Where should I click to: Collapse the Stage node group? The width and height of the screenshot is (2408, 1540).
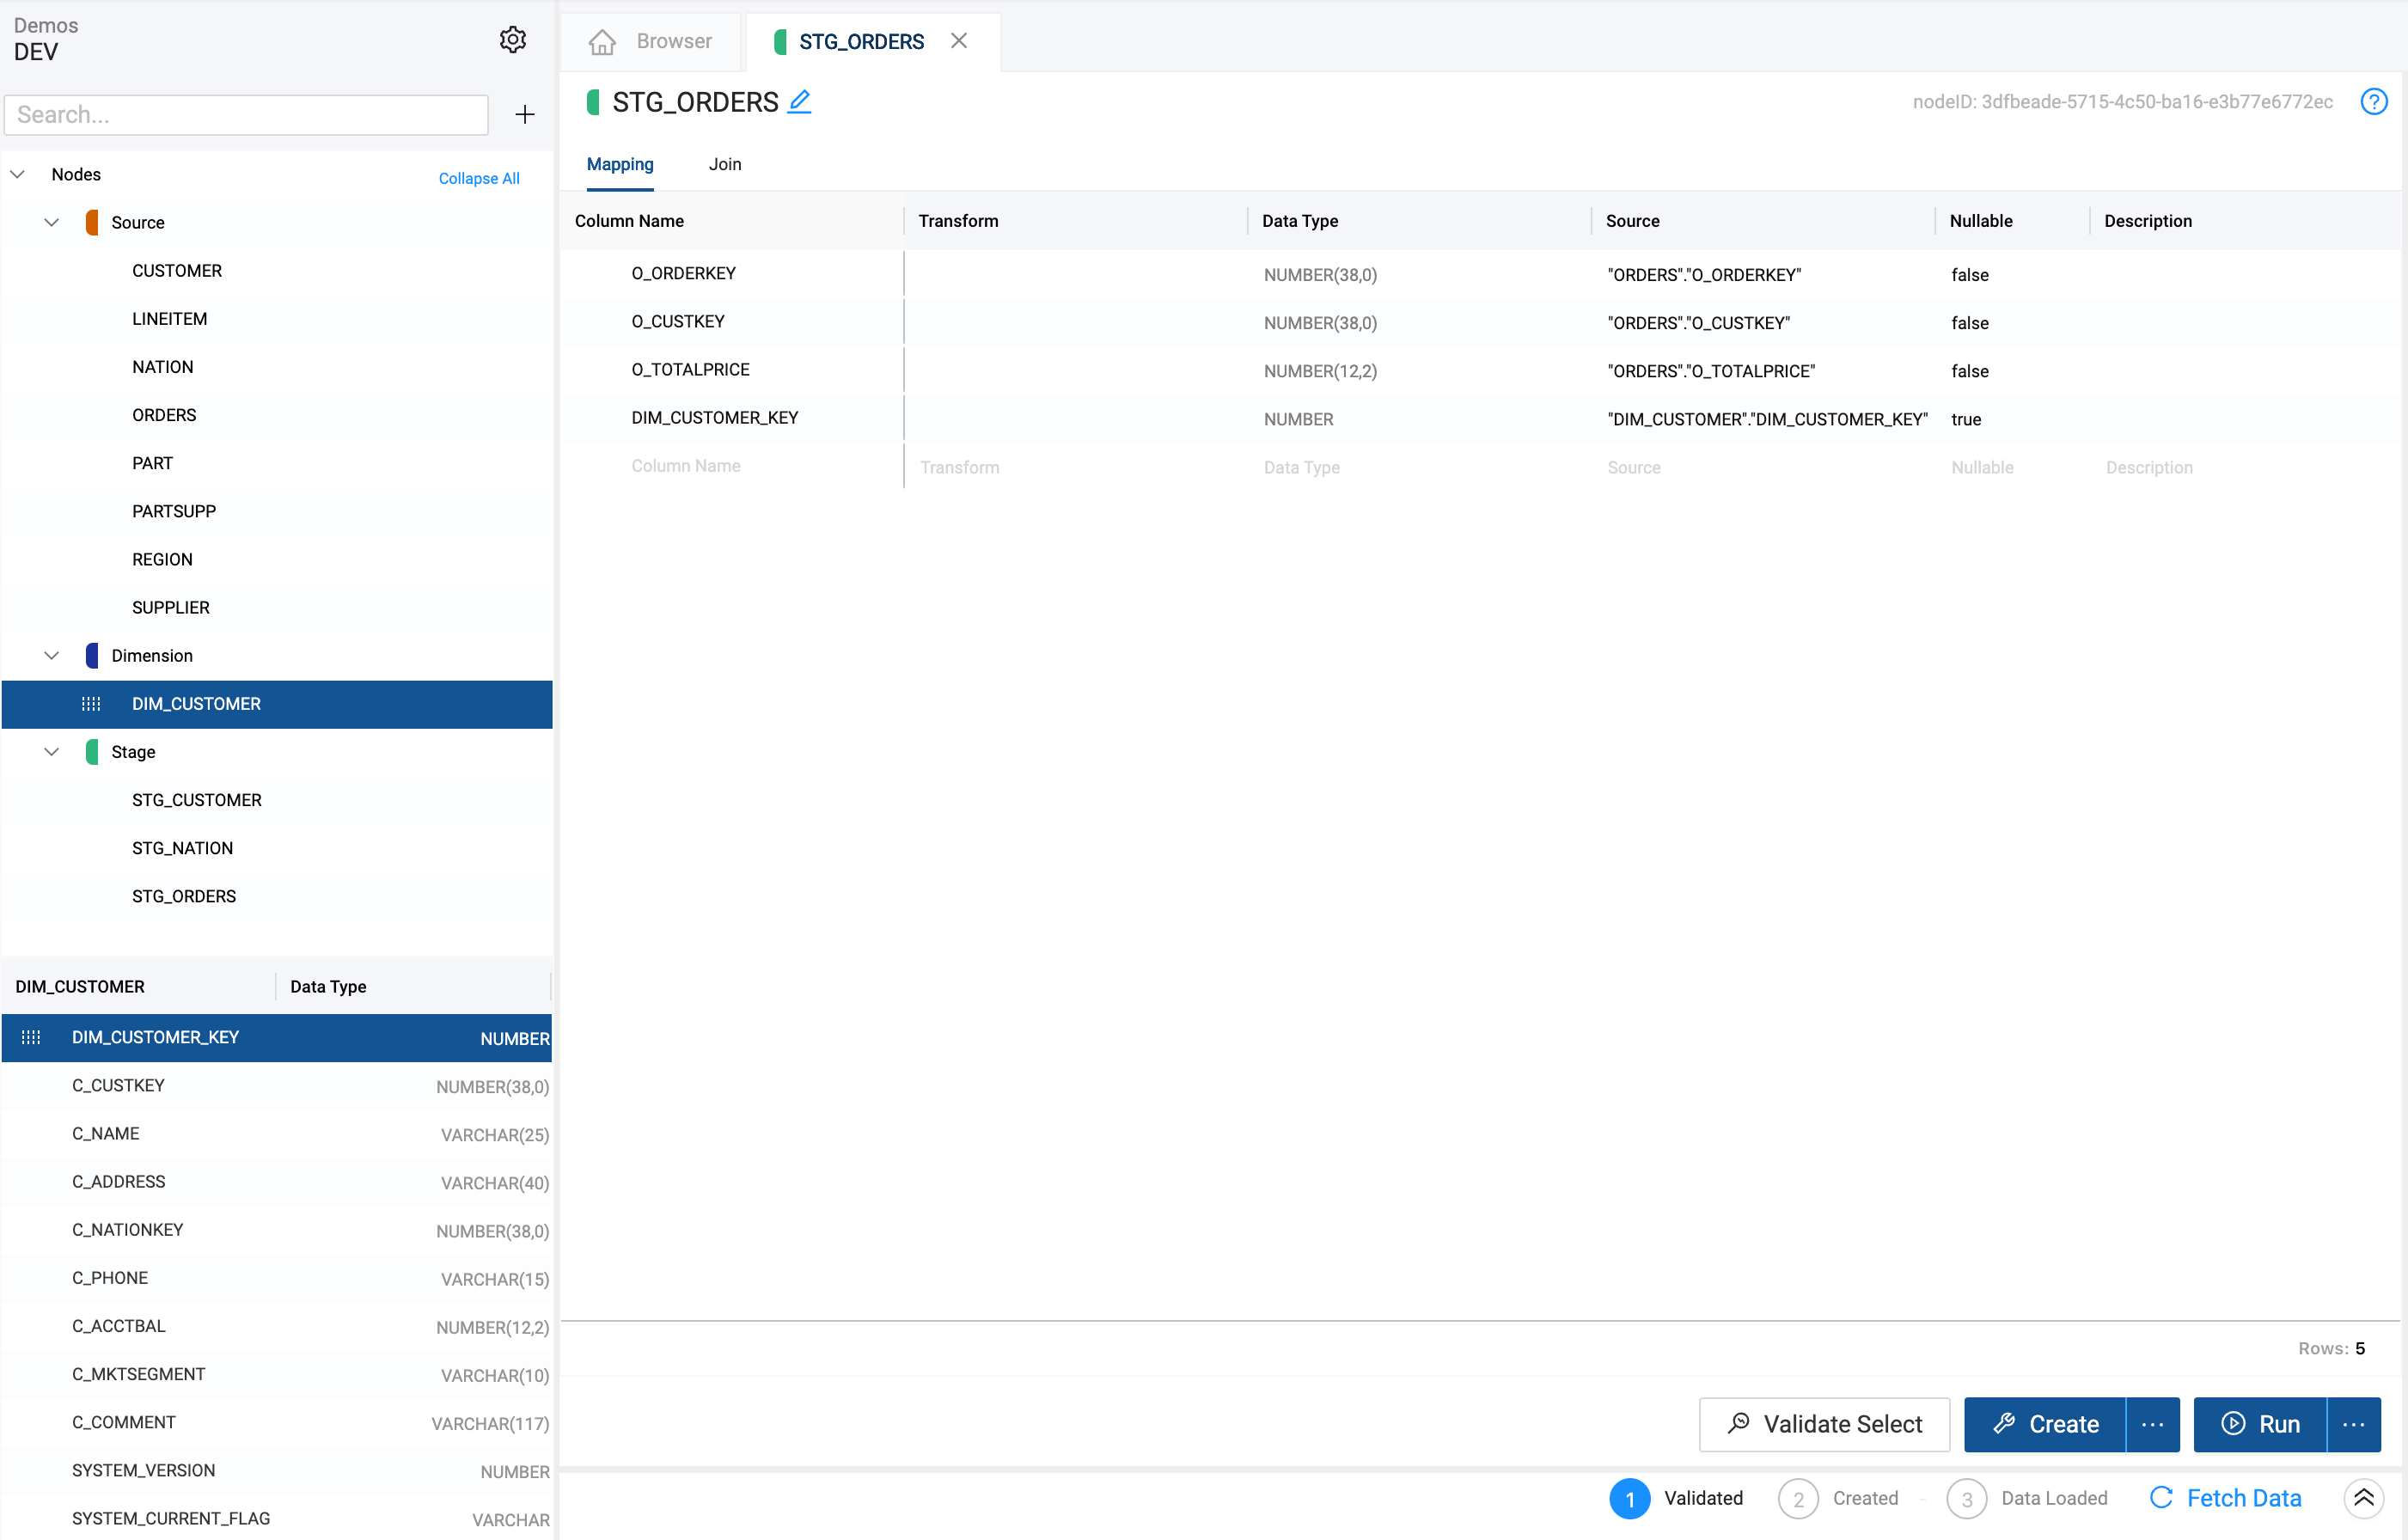51,751
